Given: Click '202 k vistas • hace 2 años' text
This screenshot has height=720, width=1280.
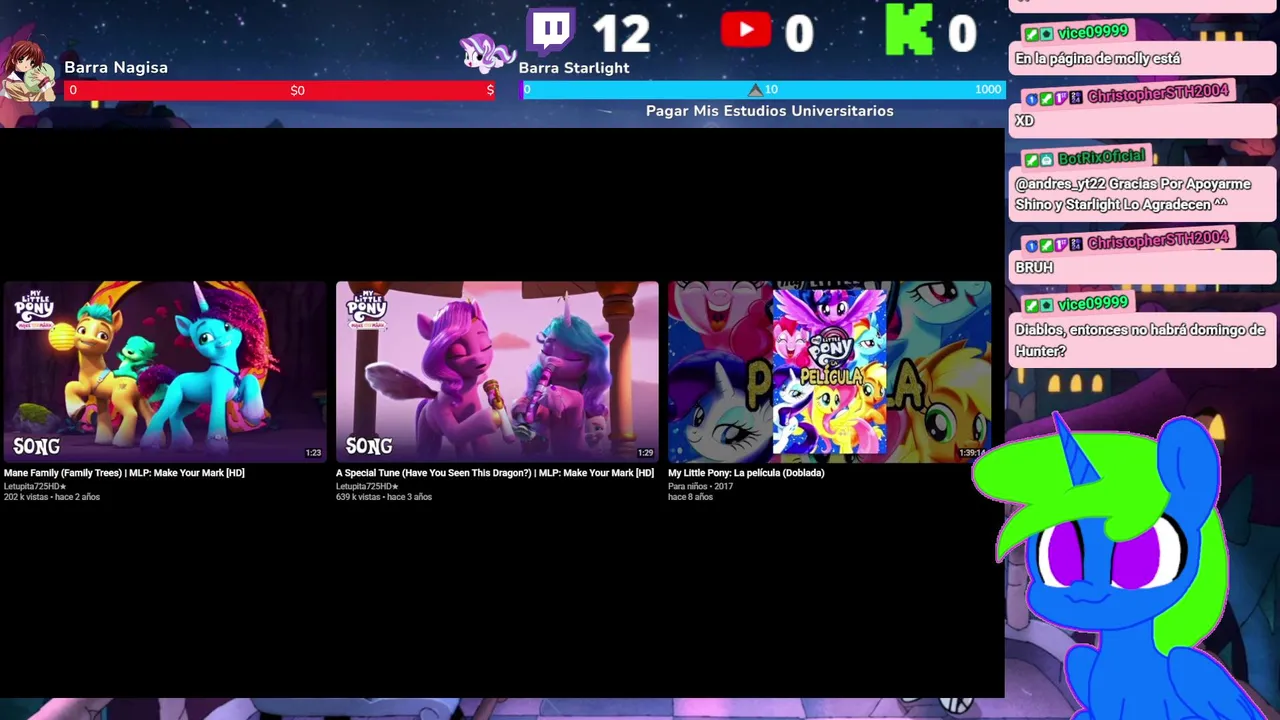Looking at the screenshot, I should point(52,497).
